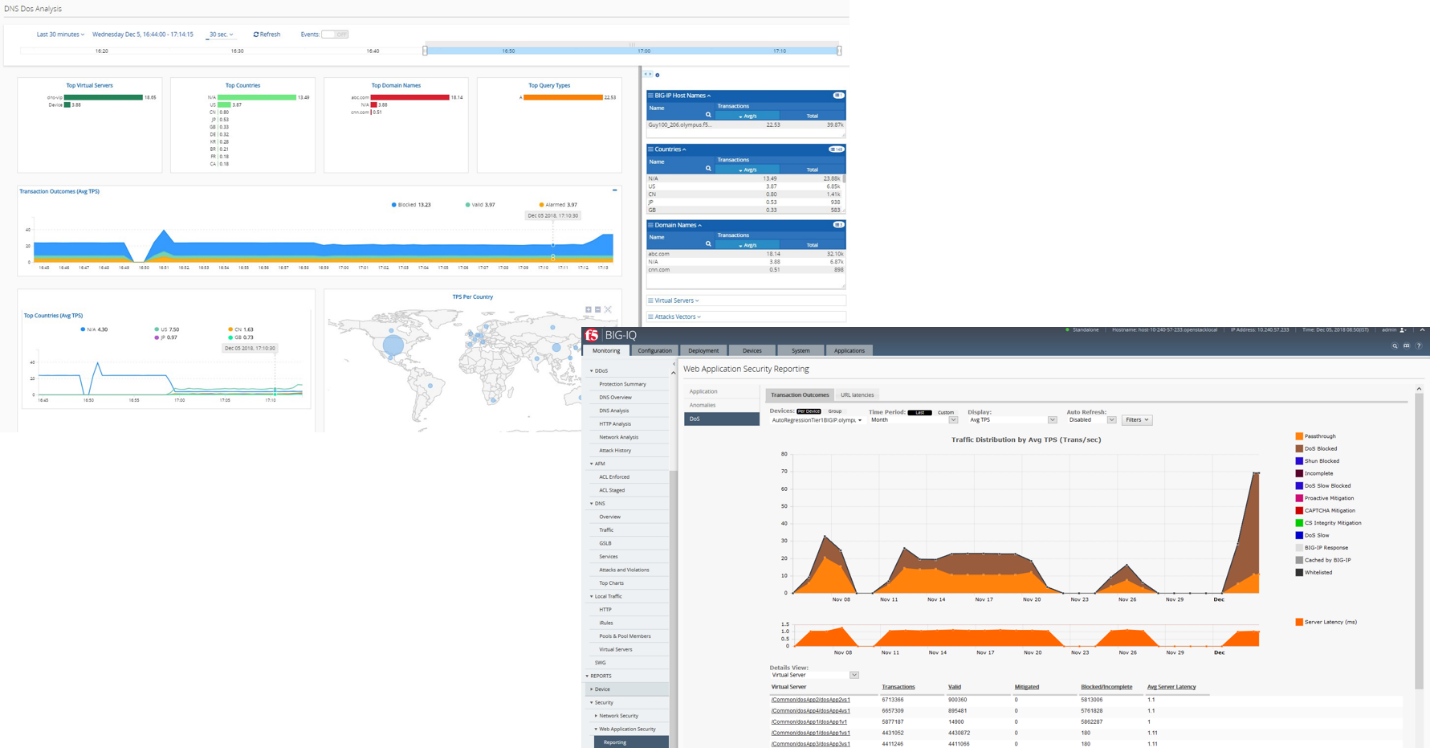Click the F5 logo in BIG-IQ header

pos(592,335)
